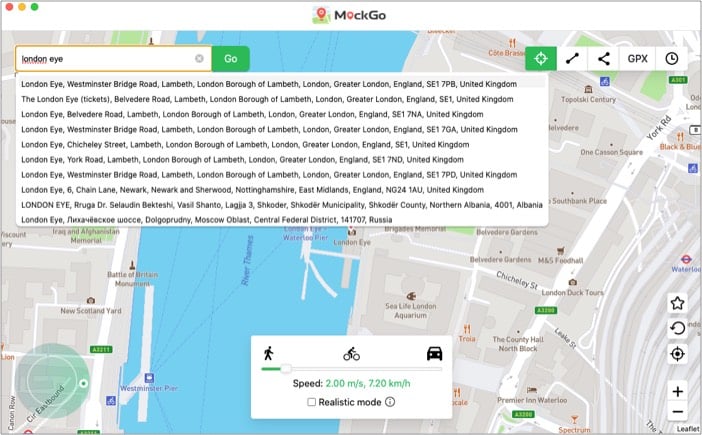Select the teleport mode crosshair icon
The image size is (702, 435).
pyautogui.click(x=540, y=59)
